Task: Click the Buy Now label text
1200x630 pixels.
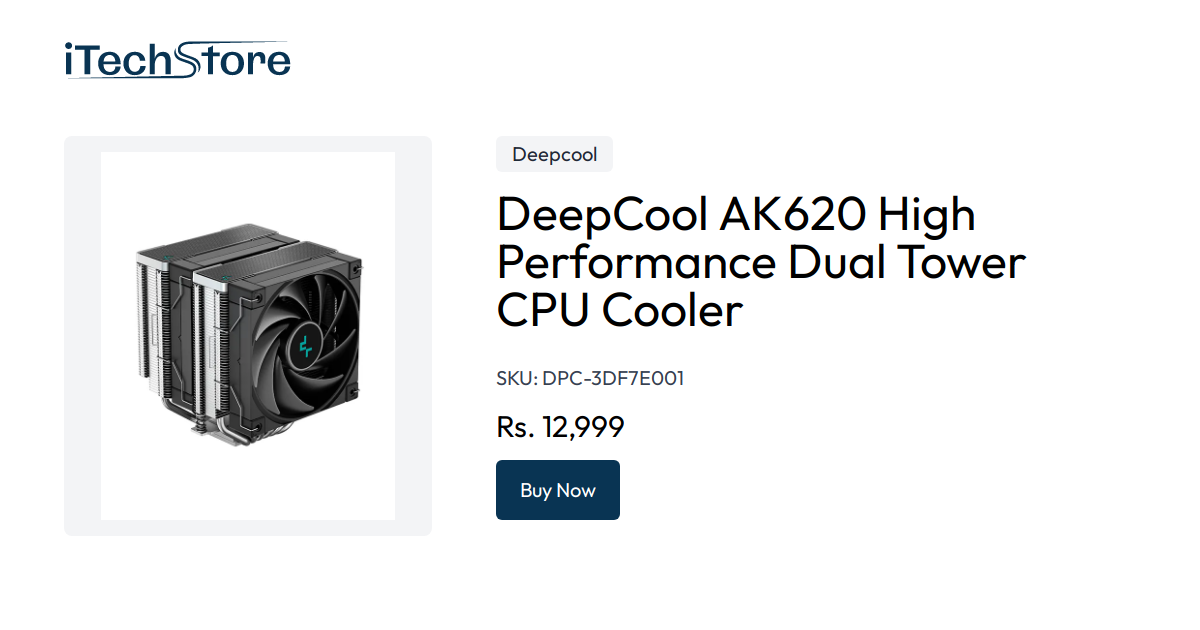Action: [557, 490]
